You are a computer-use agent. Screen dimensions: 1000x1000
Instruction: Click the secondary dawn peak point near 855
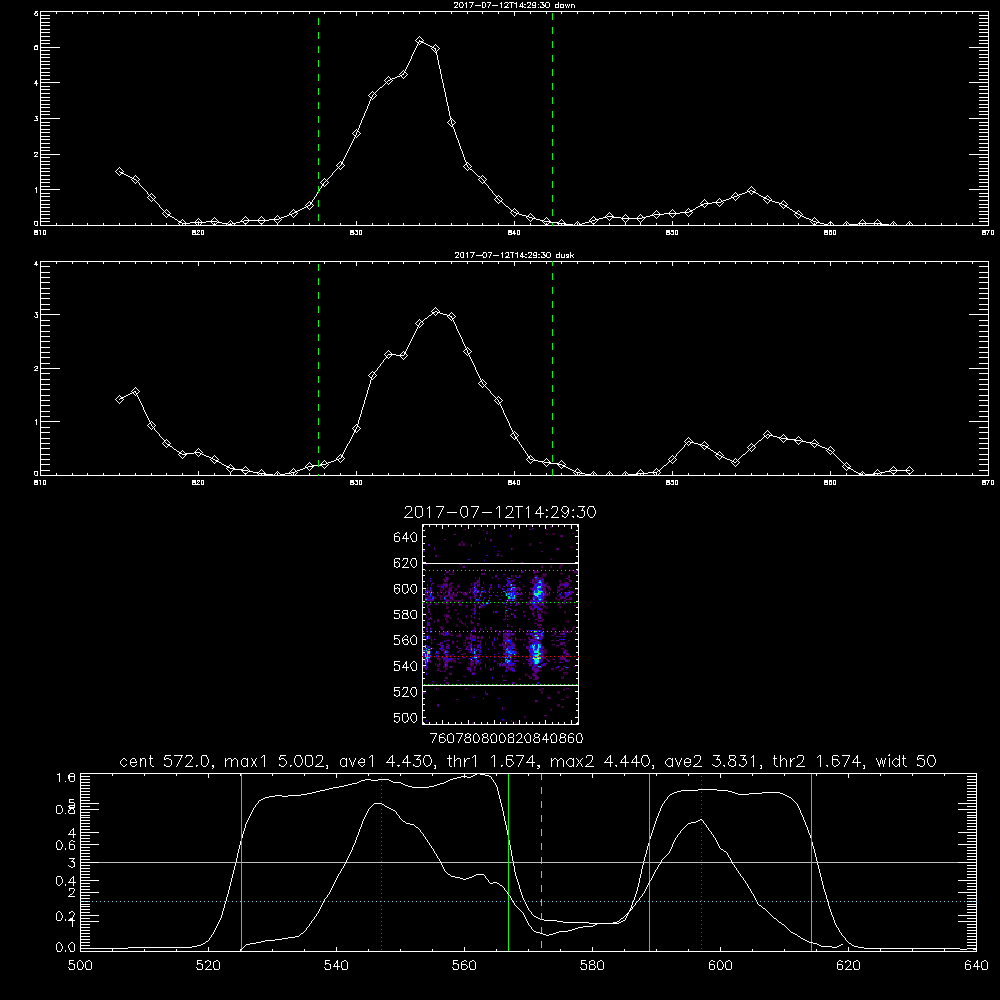coord(751,191)
